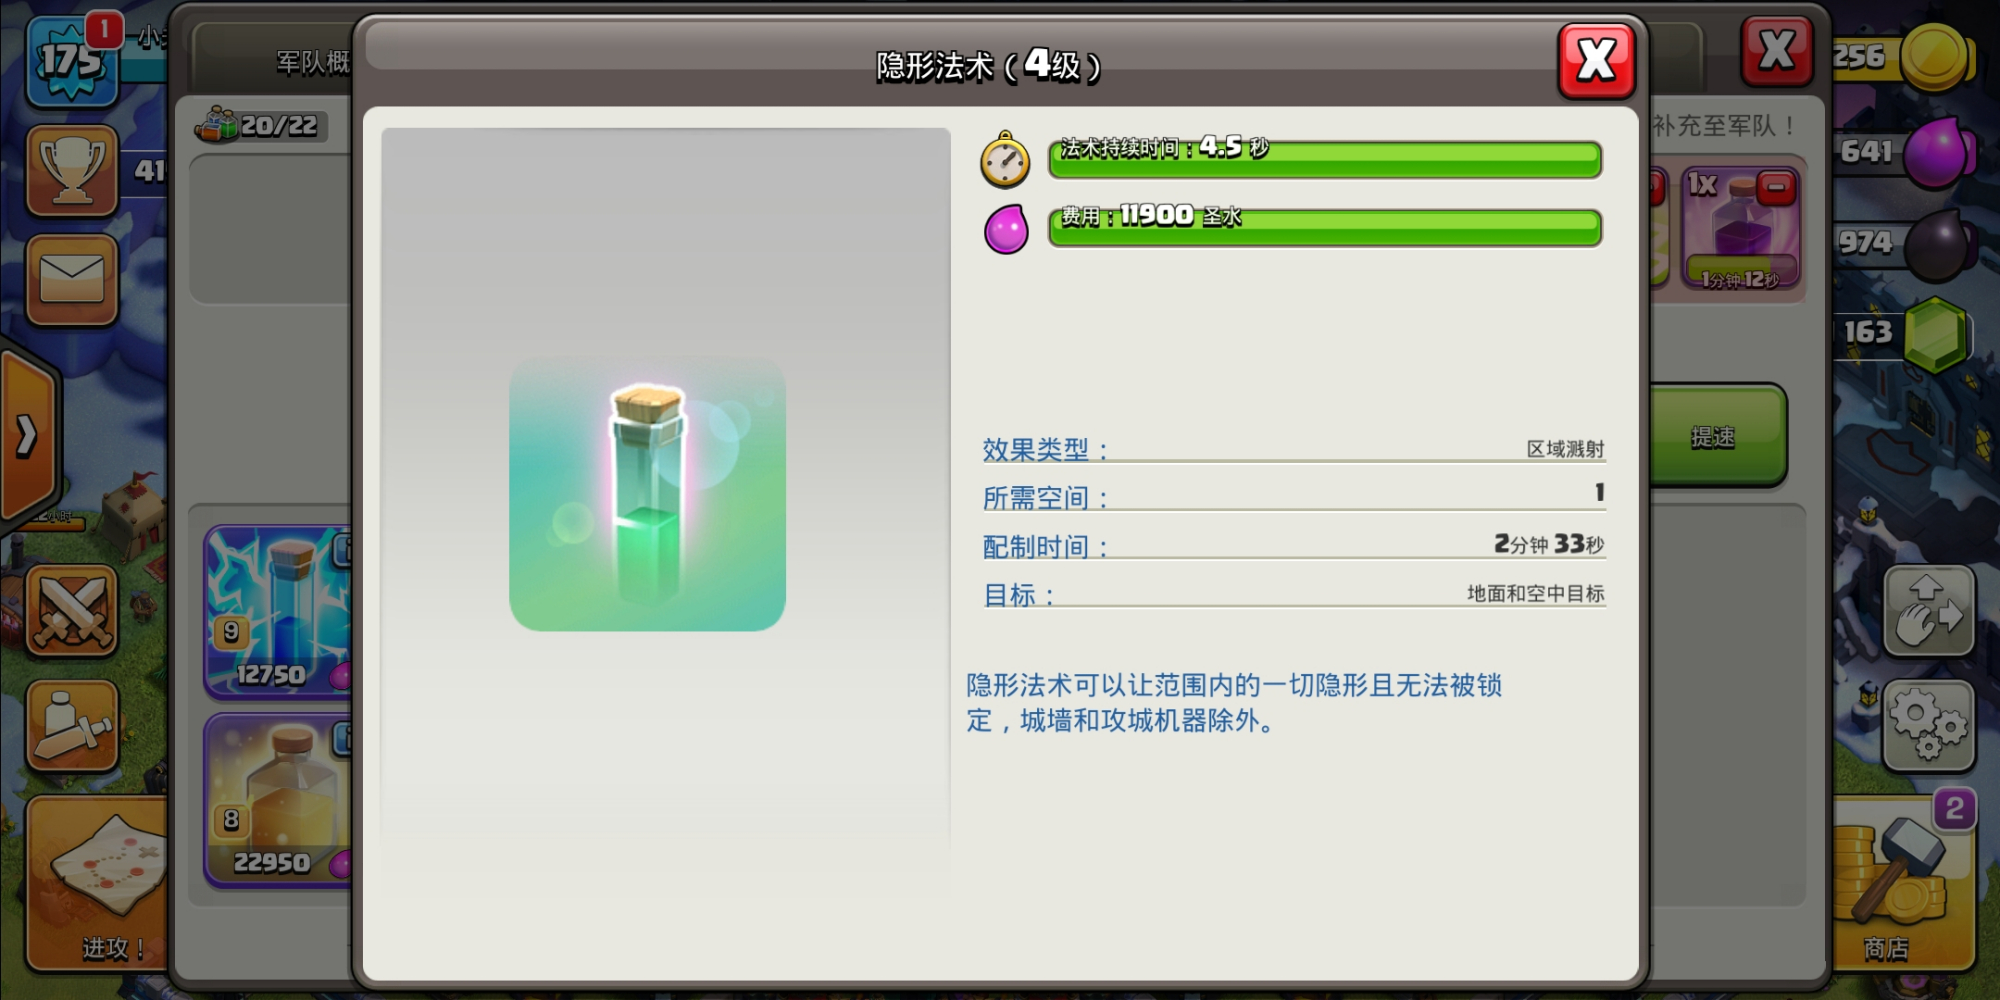Image resolution: width=2000 pixels, height=1000 pixels.
Task: Select the lightning spell card 12750
Action: 278,612
